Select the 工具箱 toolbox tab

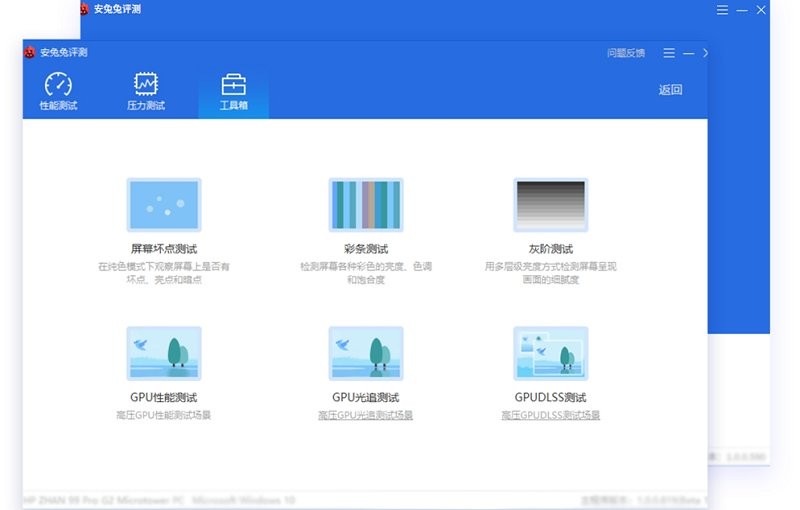pyautogui.click(x=233, y=93)
